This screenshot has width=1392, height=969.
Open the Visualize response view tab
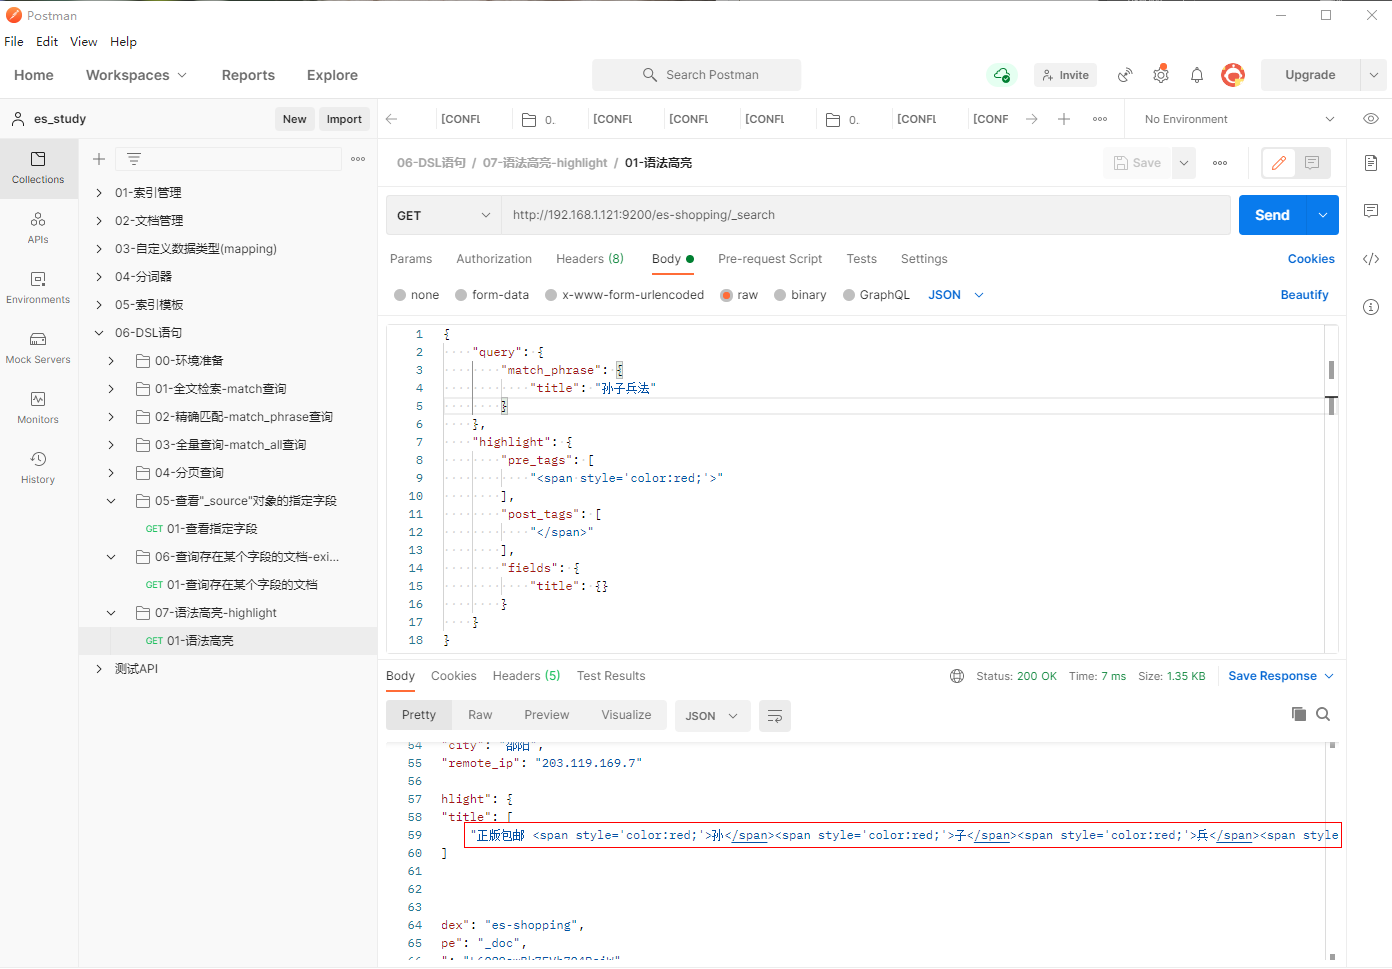[626, 715]
